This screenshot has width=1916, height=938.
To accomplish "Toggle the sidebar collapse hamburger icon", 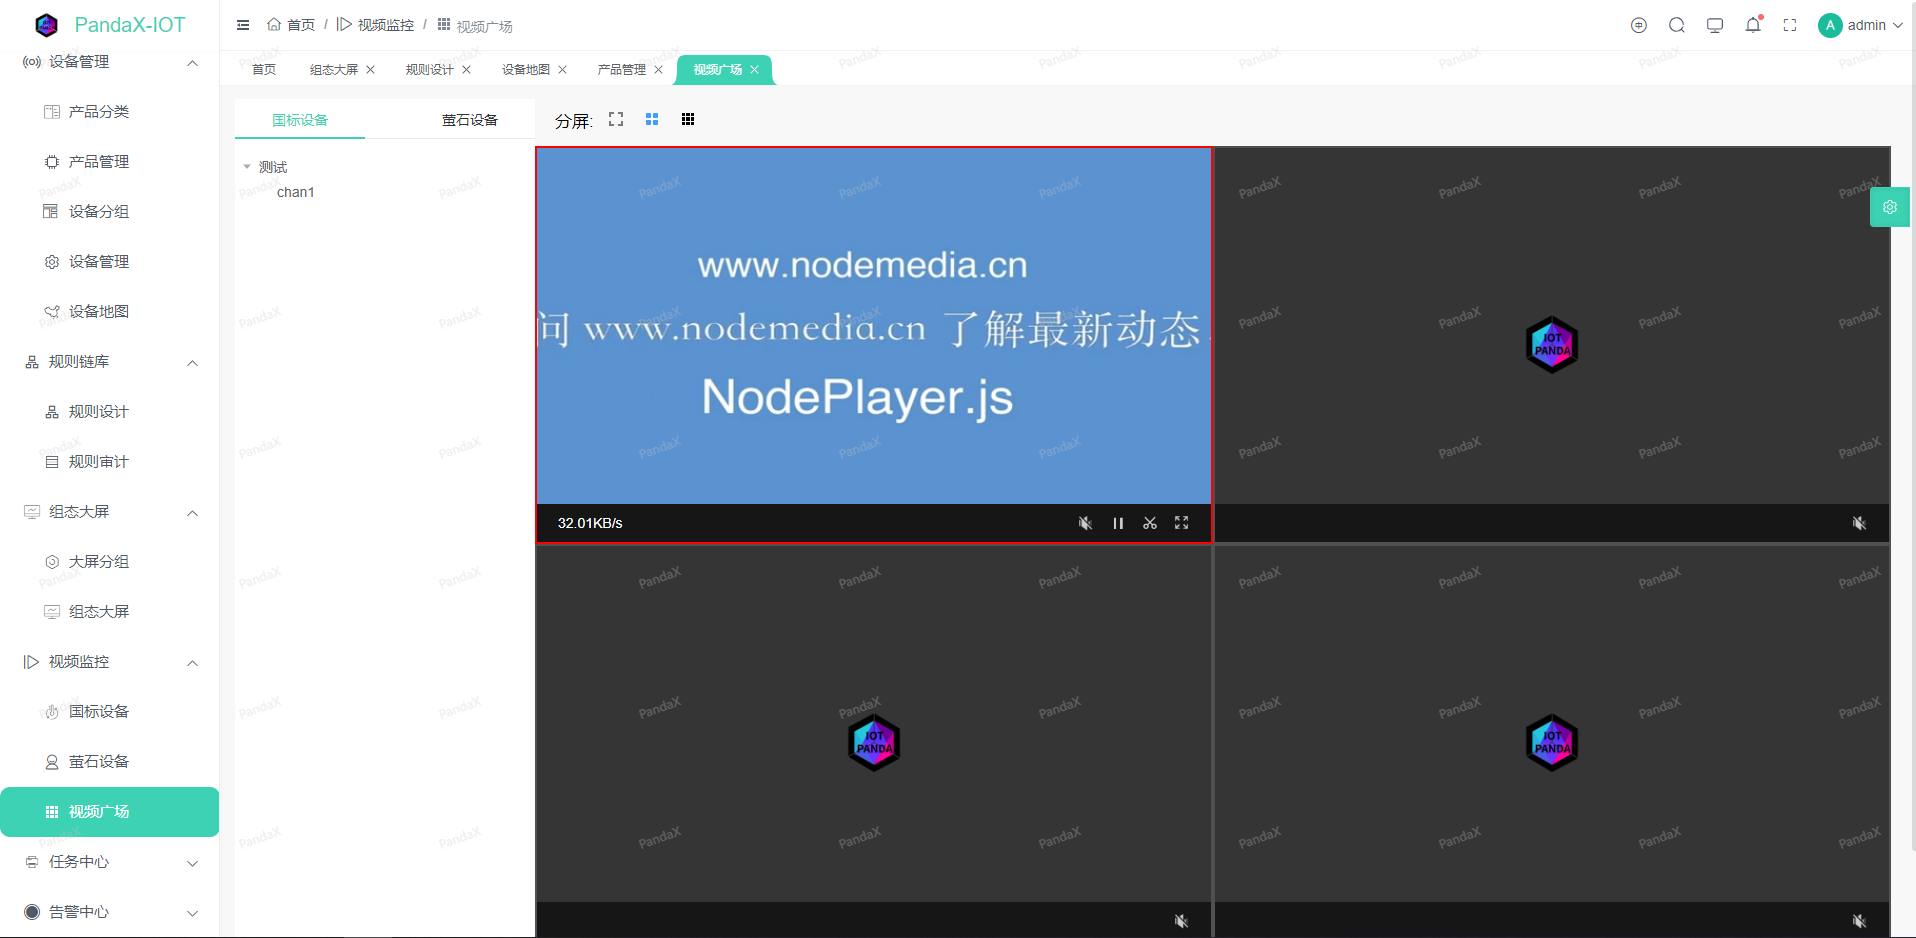I will (x=243, y=25).
